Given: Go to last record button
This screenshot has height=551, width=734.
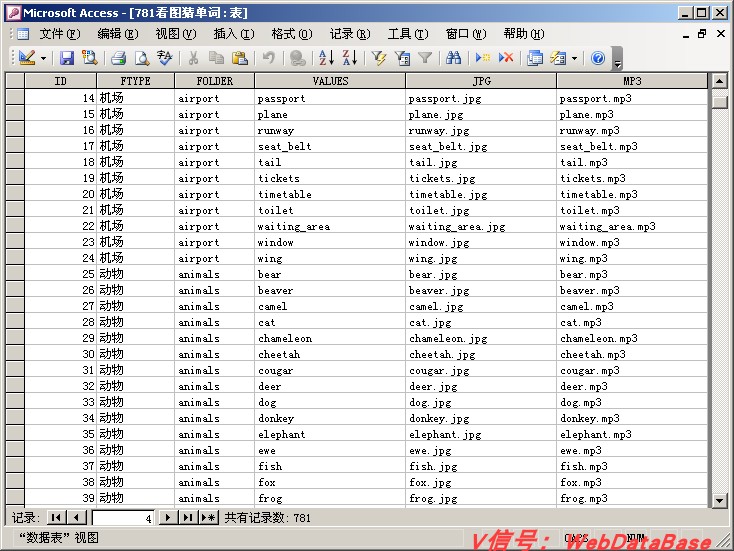Looking at the screenshot, I should pyautogui.click(x=188, y=517).
